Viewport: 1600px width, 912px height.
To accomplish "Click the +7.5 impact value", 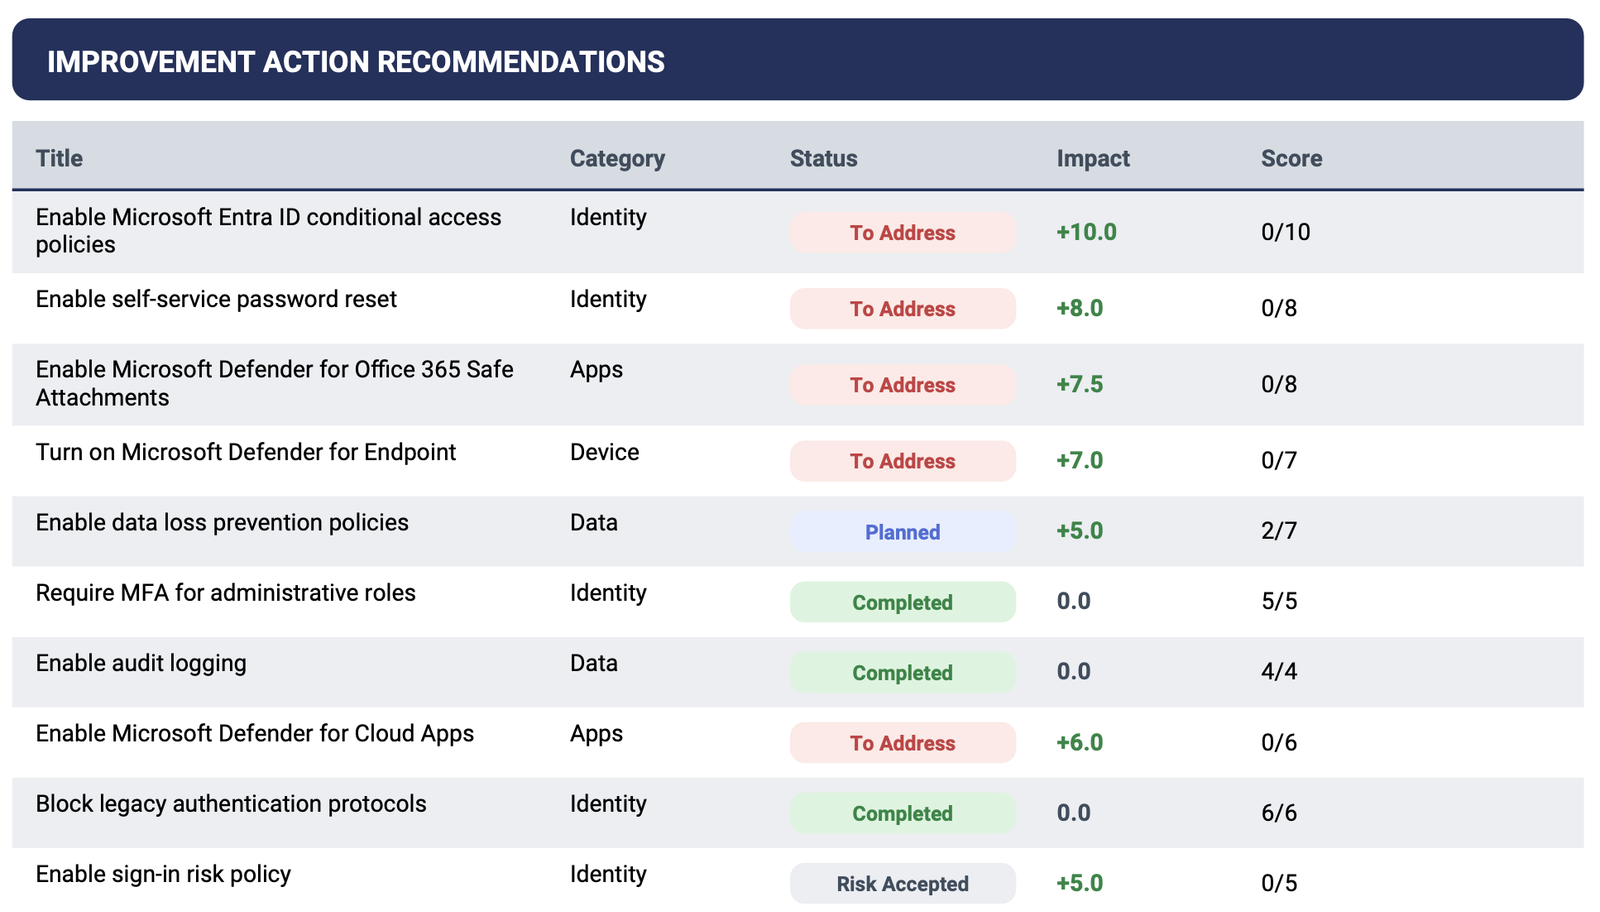I will click(x=1080, y=384).
